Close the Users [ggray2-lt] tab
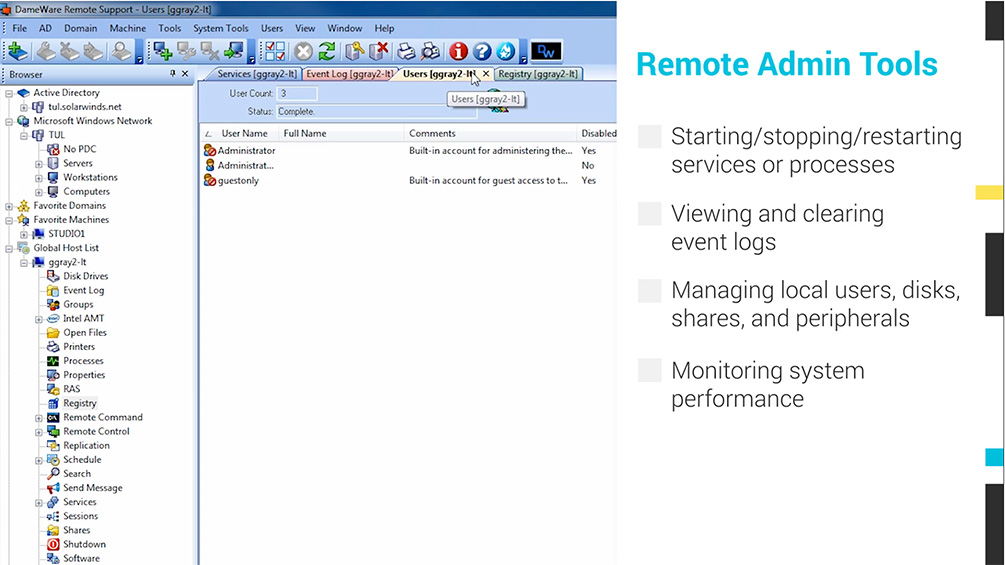 point(486,74)
